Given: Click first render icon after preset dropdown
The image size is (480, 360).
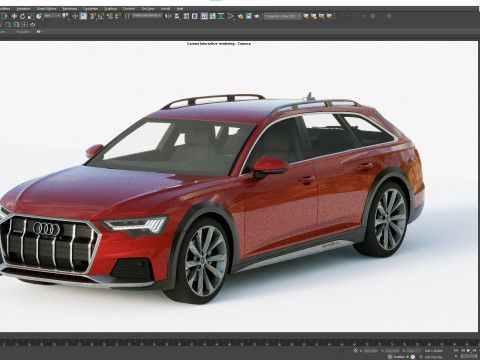Looking at the screenshot, I should point(306,16).
